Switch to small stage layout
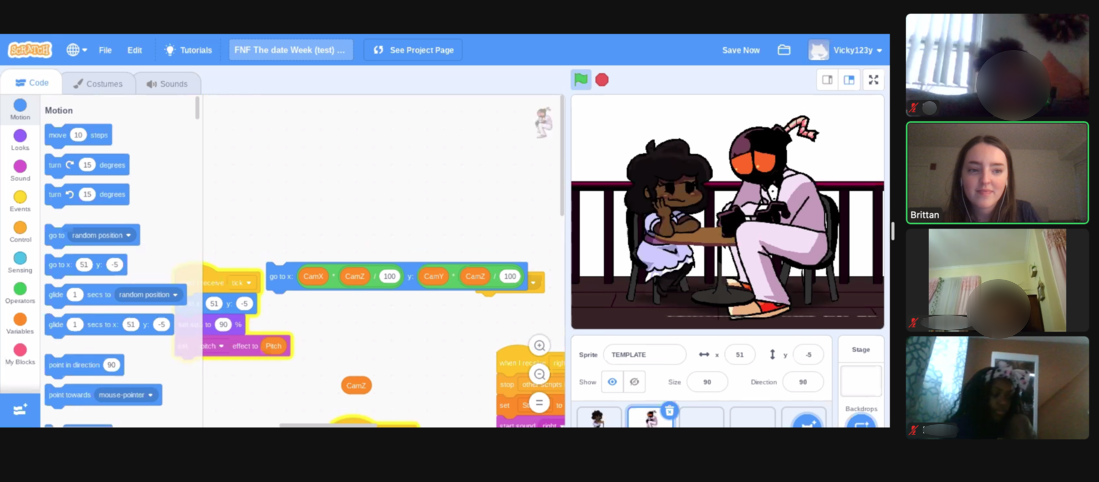1099x482 pixels. [x=827, y=80]
